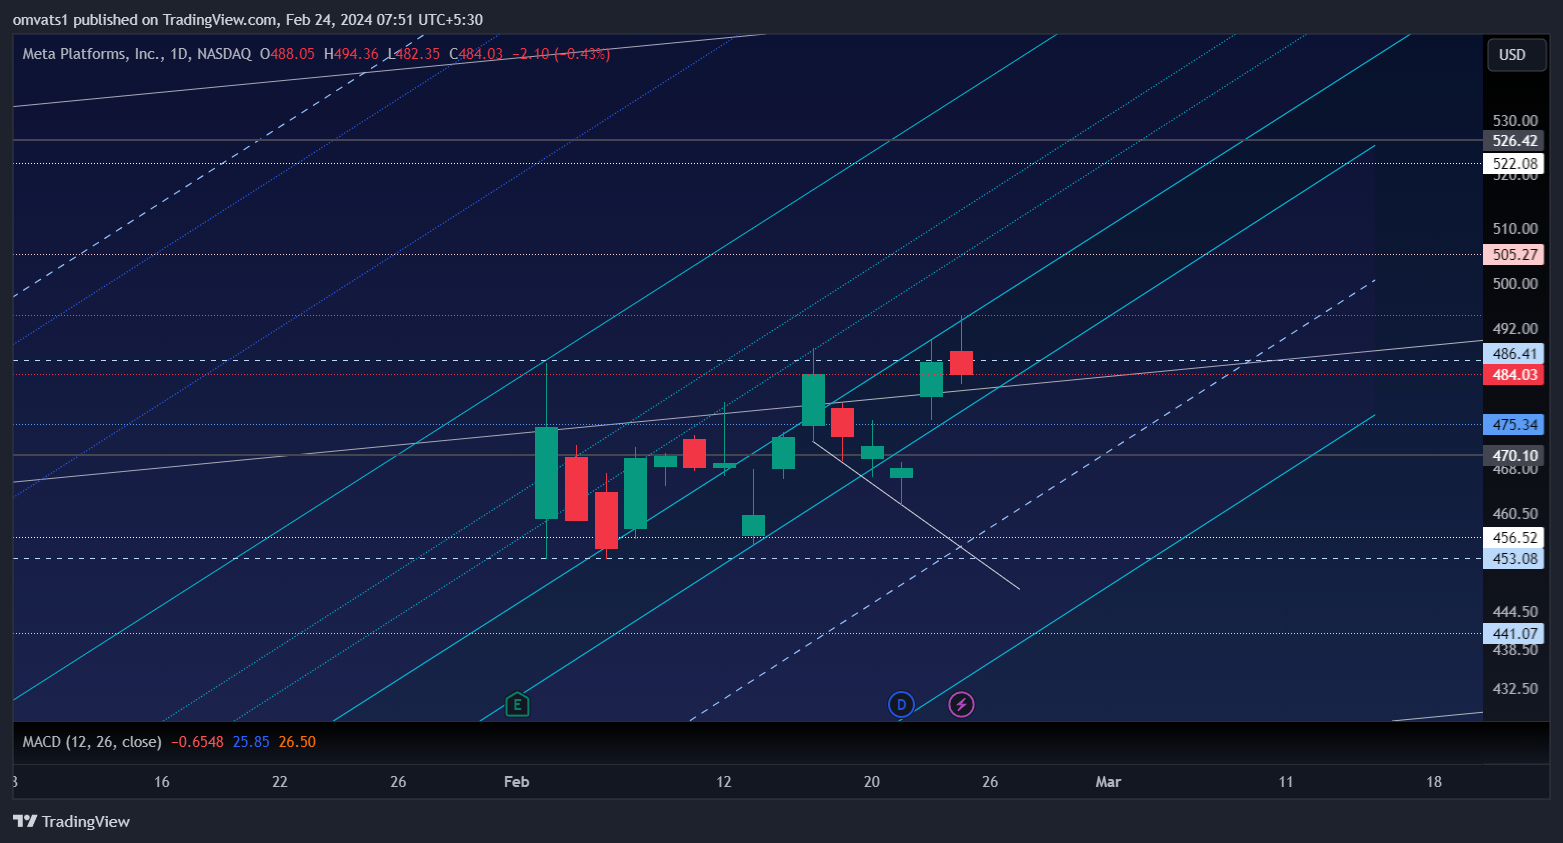Click the earnings 'E' marker icon
The height and width of the screenshot is (843, 1563).
coord(517,705)
